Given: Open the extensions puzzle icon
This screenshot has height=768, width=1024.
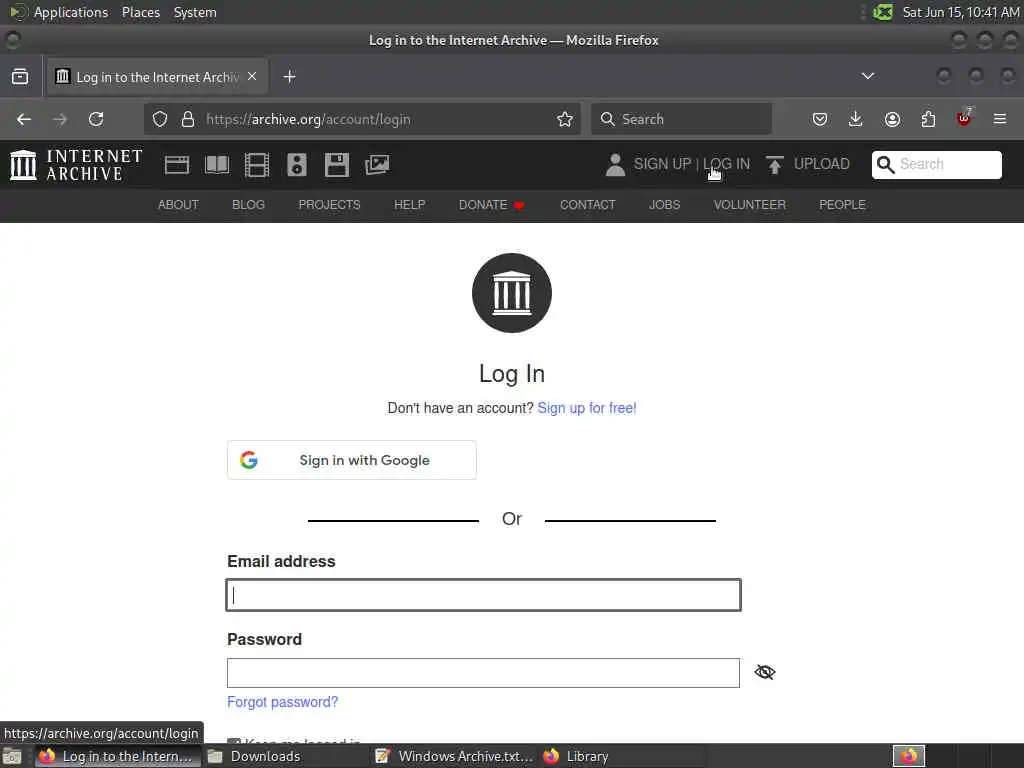Looking at the screenshot, I should (x=928, y=119).
